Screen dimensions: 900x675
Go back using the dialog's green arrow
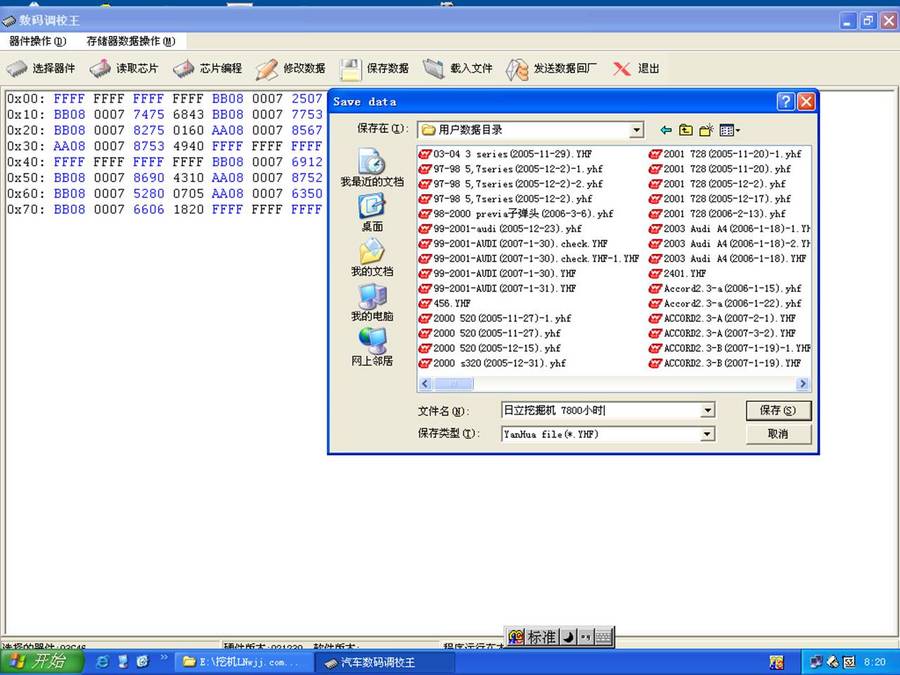[666, 130]
